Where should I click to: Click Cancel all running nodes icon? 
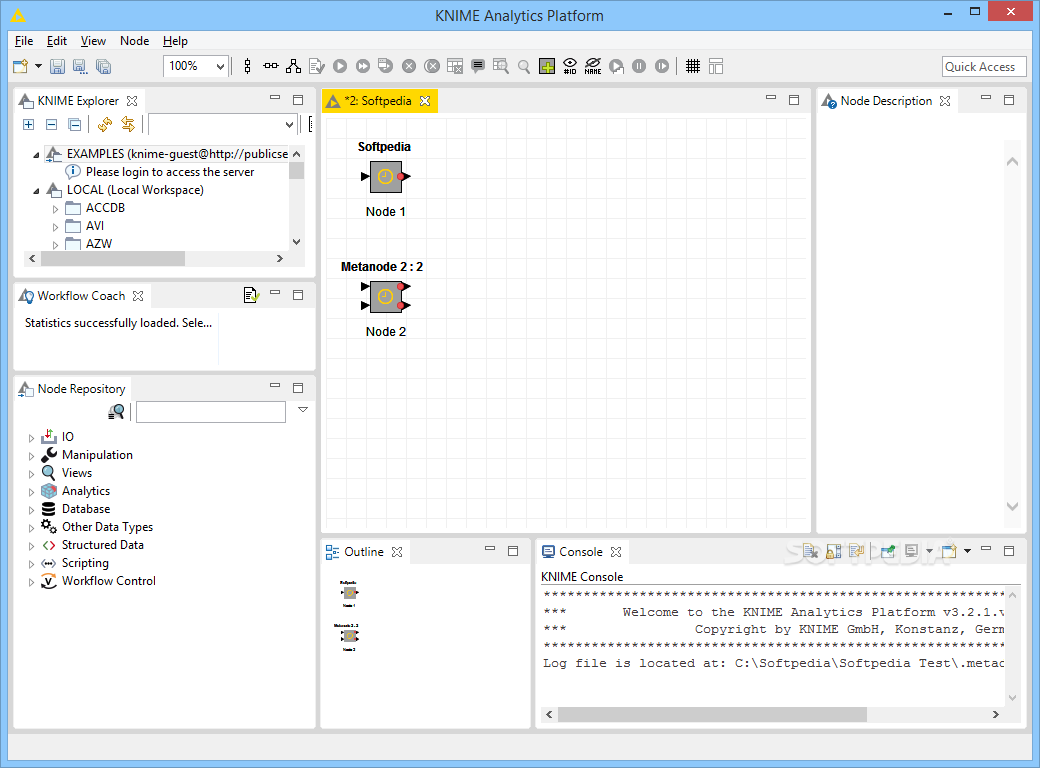(432, 66)
